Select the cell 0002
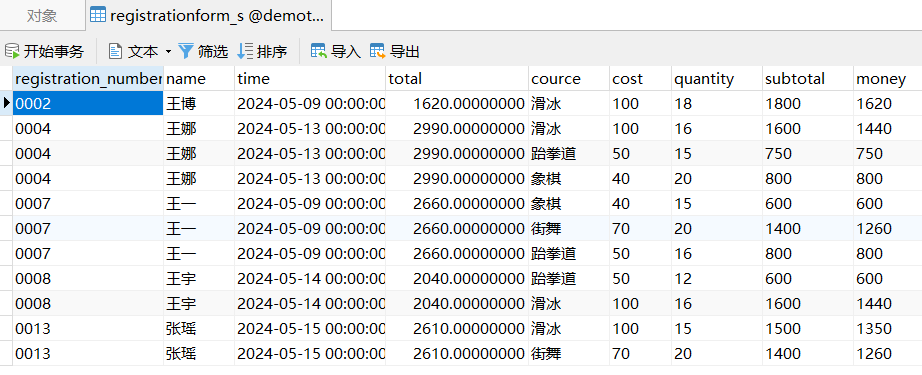Viewport: 922px width, 375px height. tap(88, 103)
